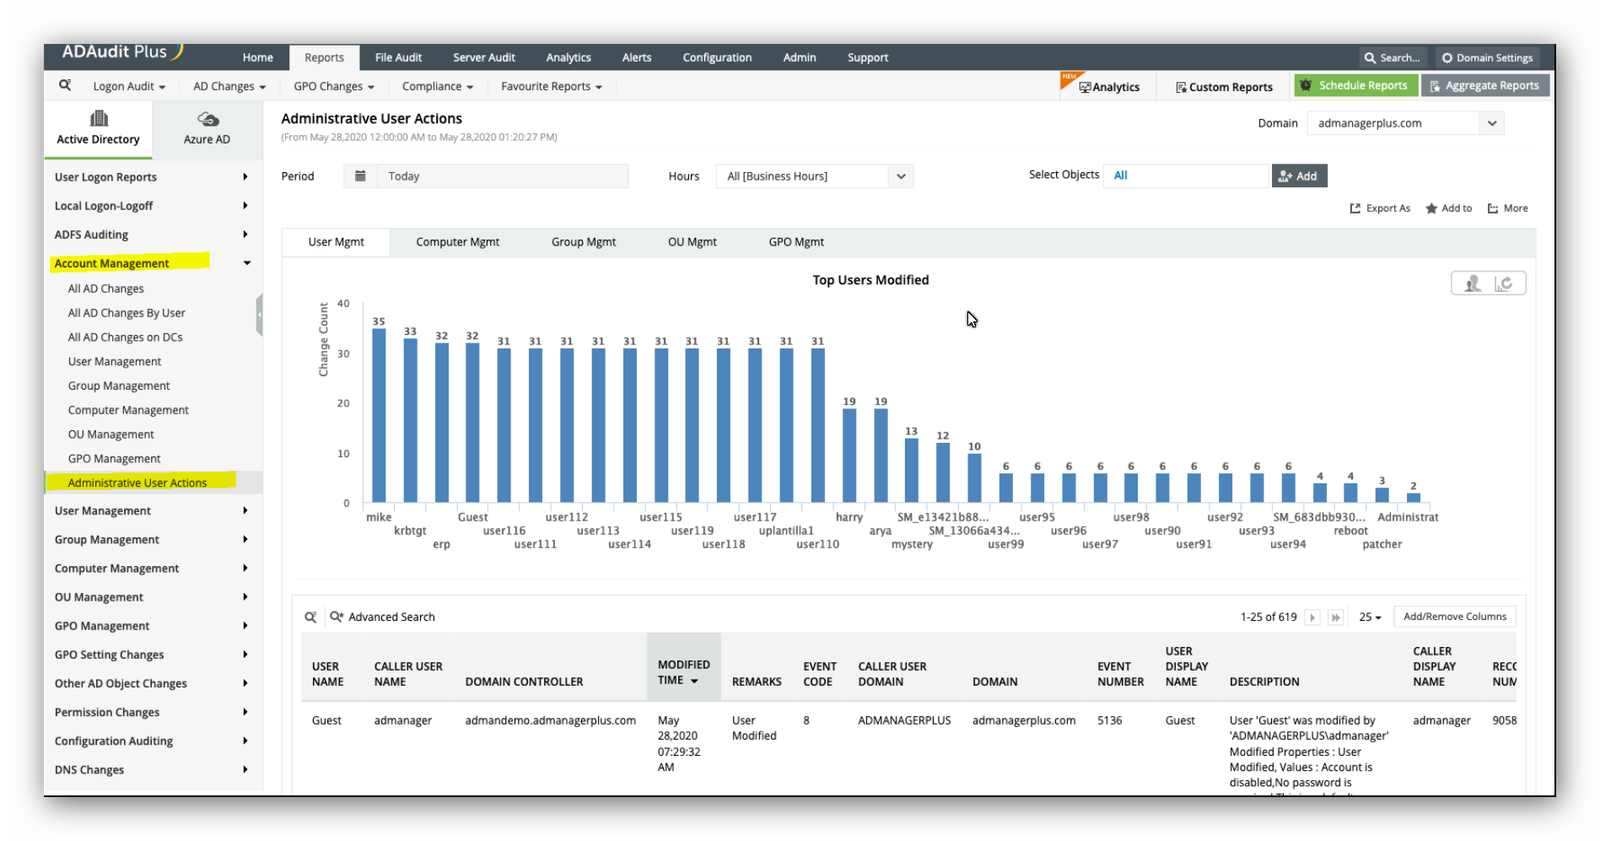Switch to GPO Mgmt tab

tap(796, 242)
